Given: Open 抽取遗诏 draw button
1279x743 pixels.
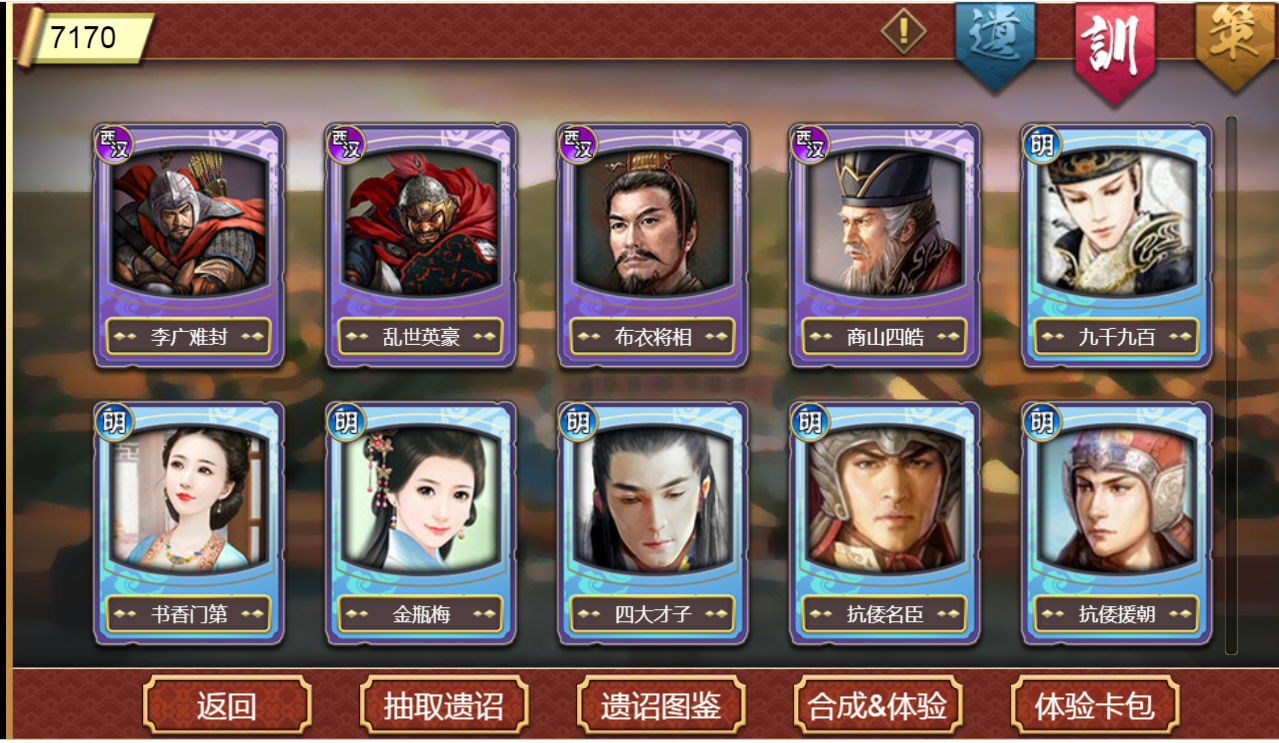Looking at the screenshot, I should pyautogui.click(x=443, y=706).
